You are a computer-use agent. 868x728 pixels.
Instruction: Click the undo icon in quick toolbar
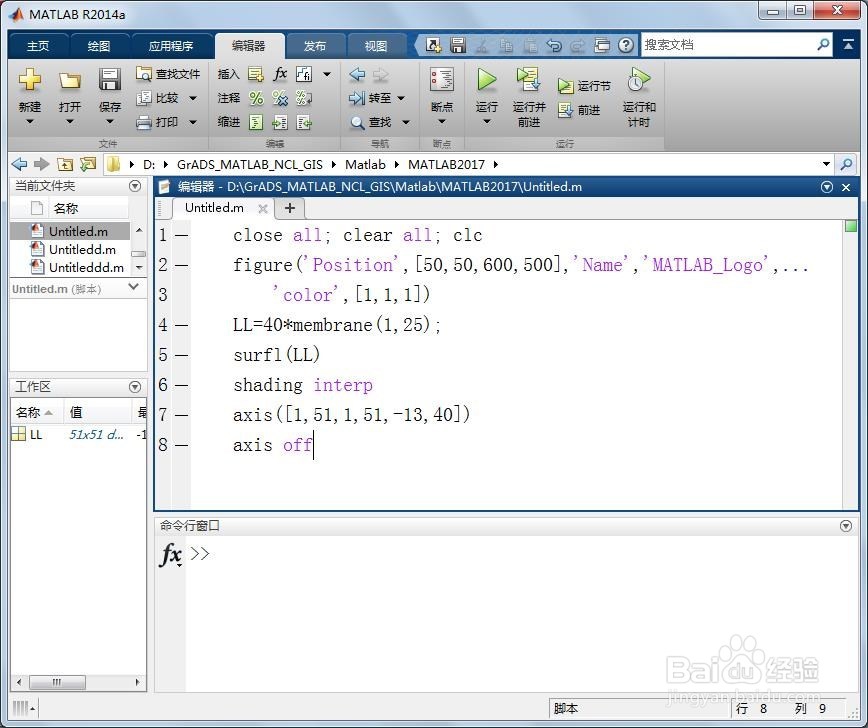554,45
